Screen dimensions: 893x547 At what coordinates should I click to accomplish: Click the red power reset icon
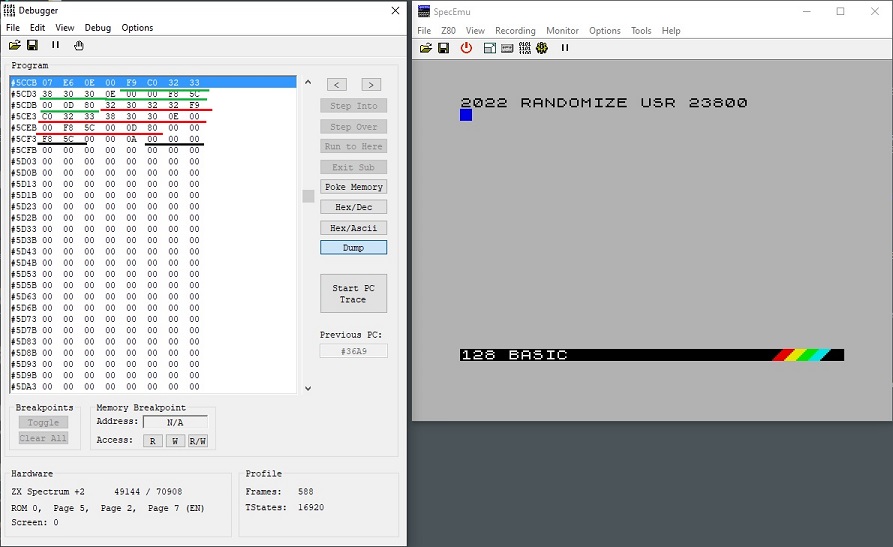click(466, 48)
